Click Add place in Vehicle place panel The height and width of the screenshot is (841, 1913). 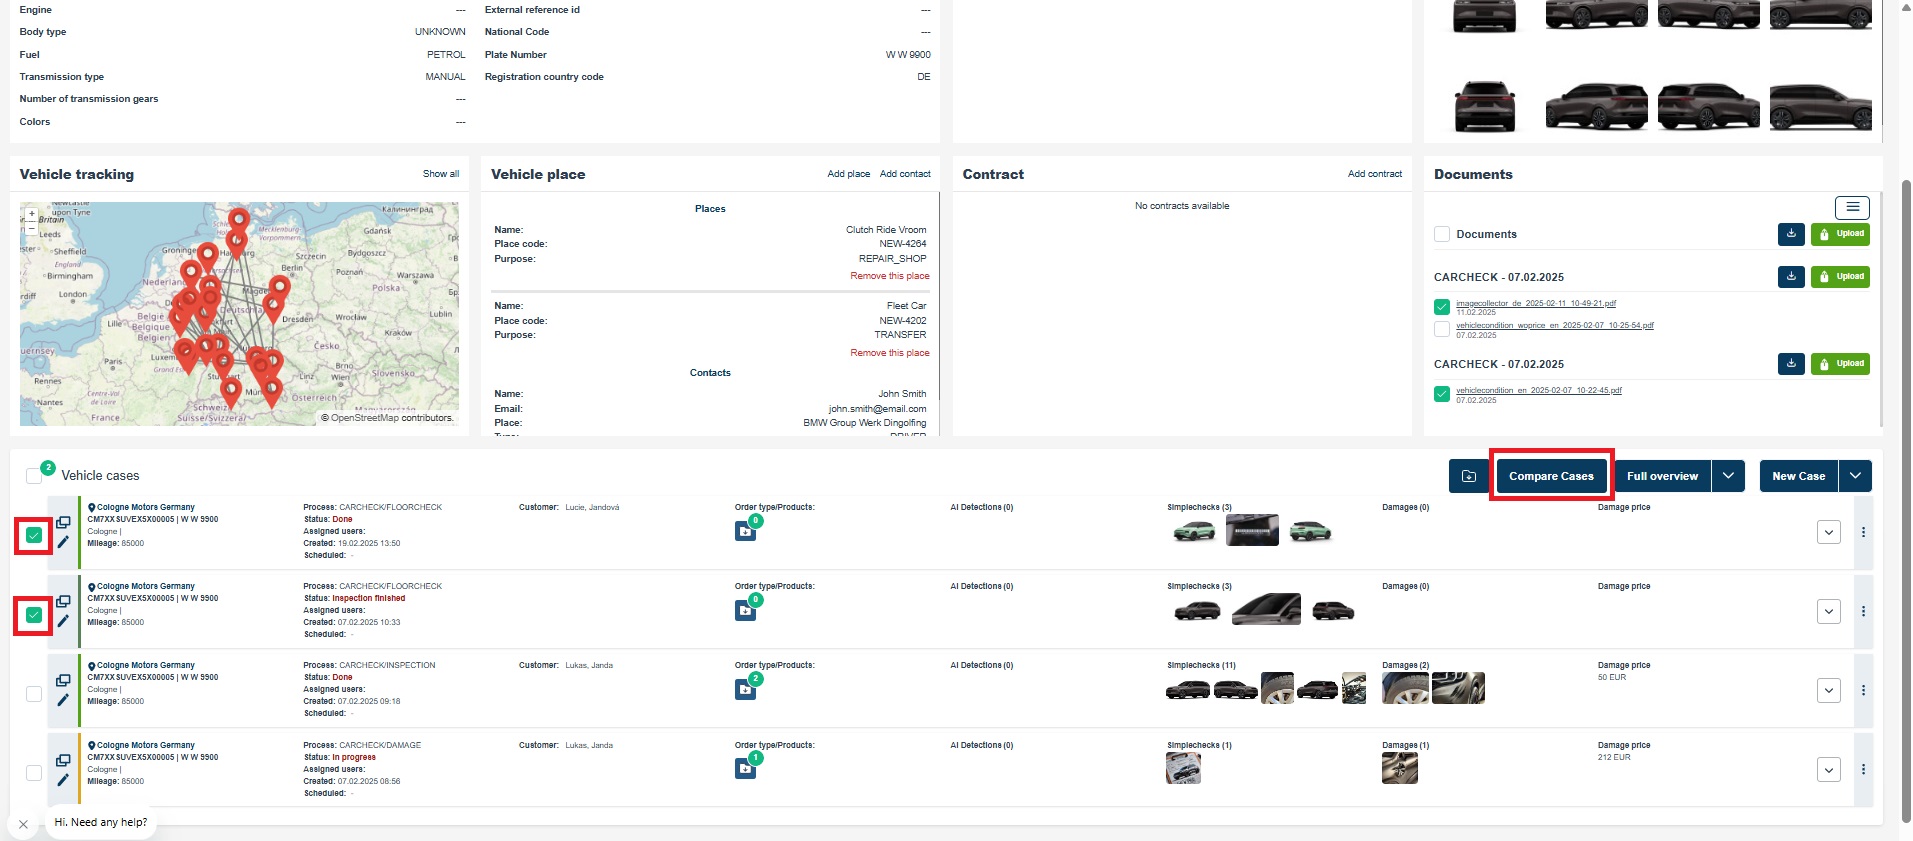pyautogui.click(x=848, y=174)
